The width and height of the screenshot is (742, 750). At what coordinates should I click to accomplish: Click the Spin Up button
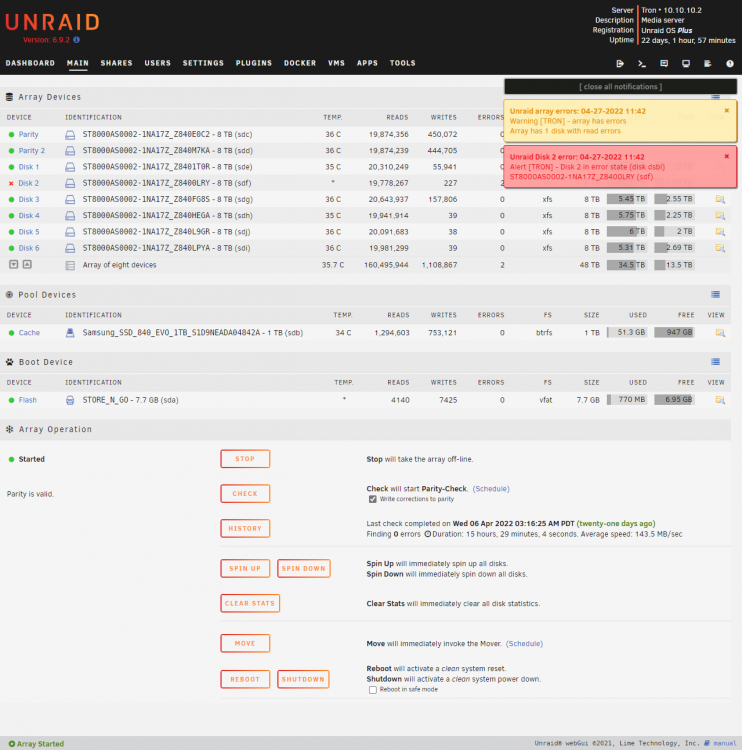click(x=245, y=569)
